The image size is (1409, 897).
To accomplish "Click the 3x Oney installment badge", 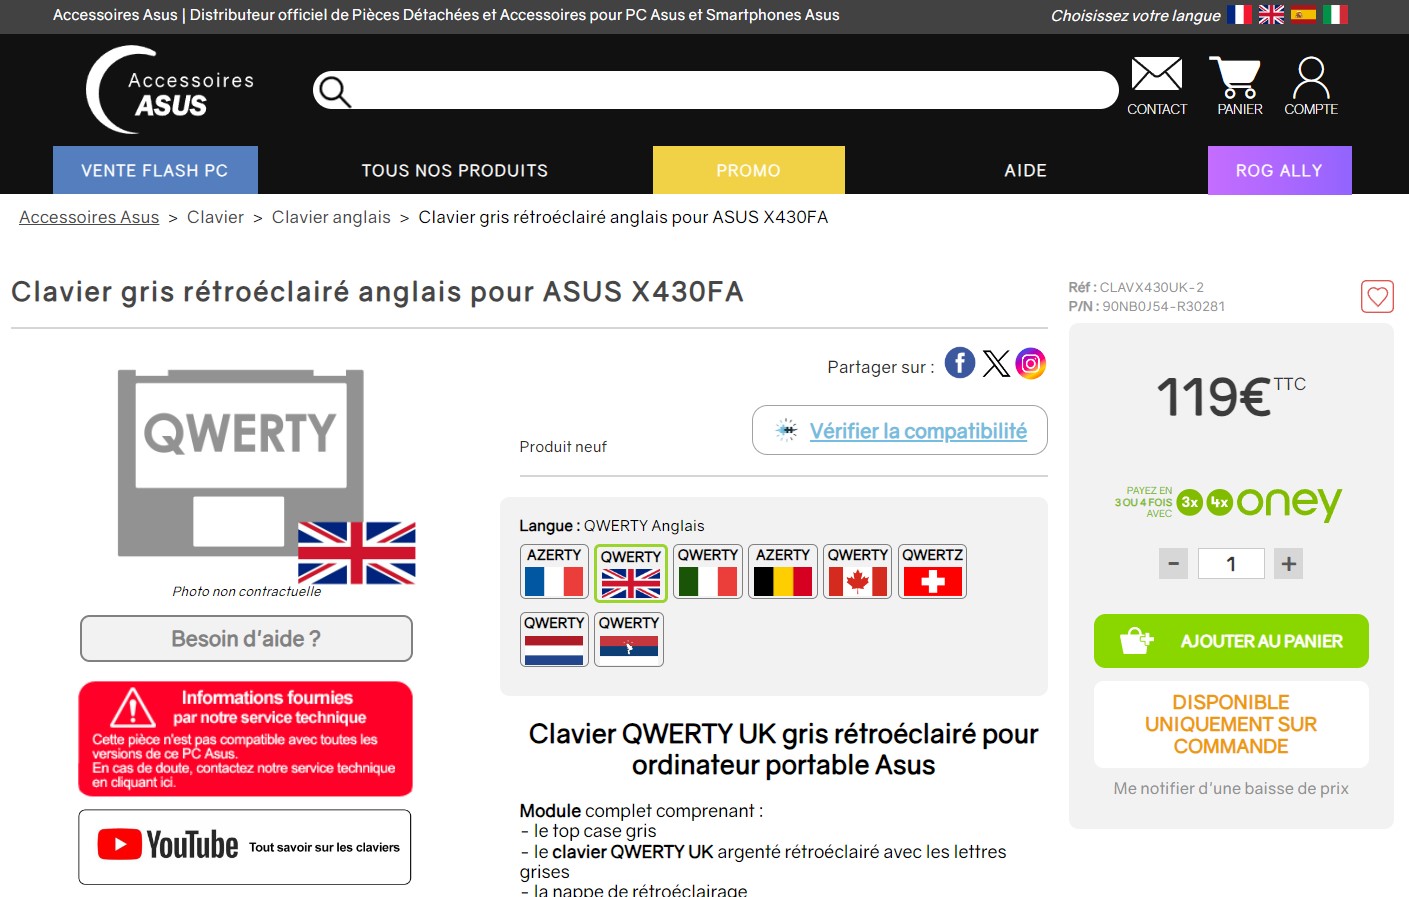I will click(x=1189, y=503).
